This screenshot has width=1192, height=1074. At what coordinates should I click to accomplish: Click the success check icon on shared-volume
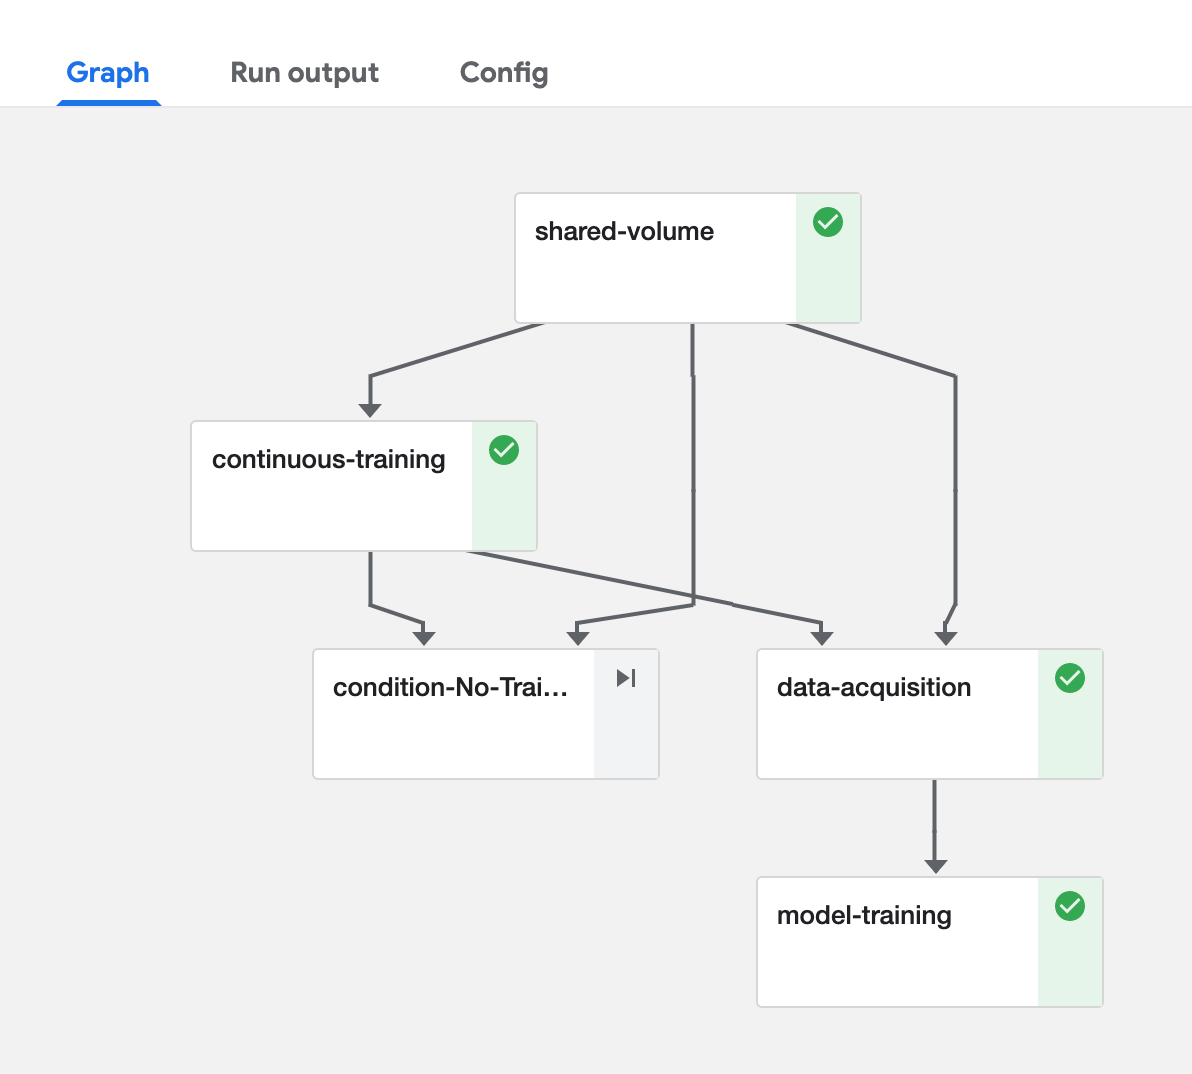click(x=827, y=222)
